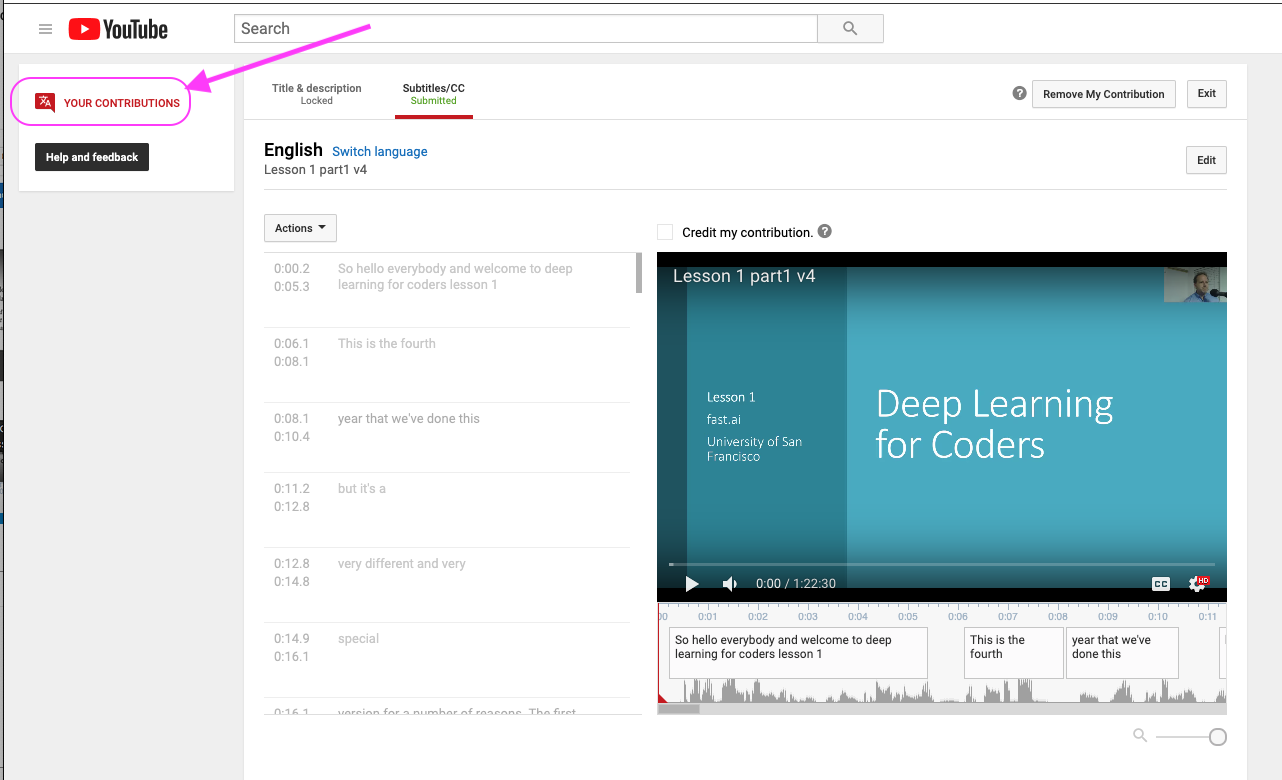
Task: Open the hamburger guide menu
Action: [x=45, y=29]
